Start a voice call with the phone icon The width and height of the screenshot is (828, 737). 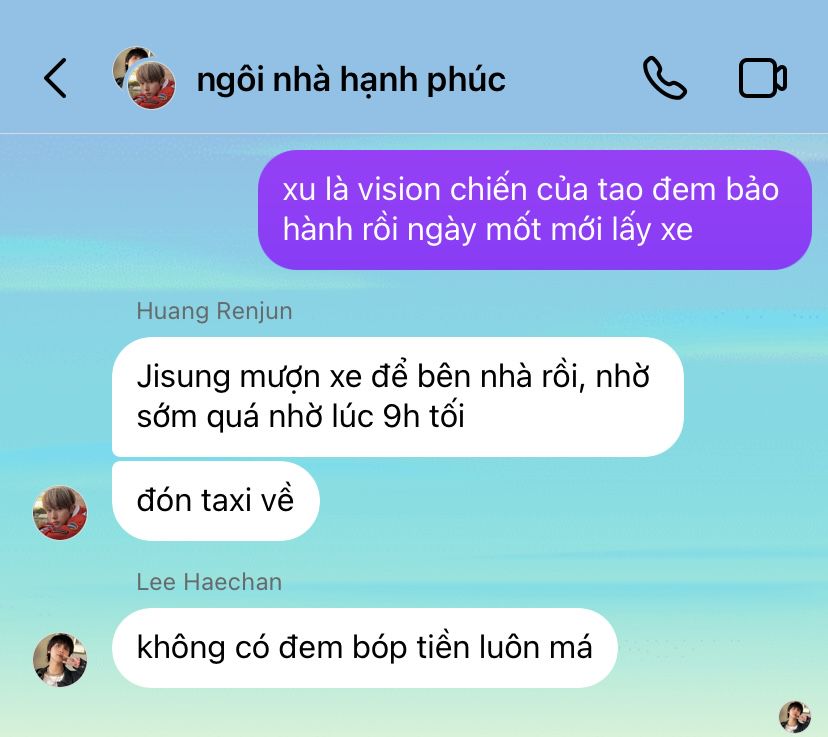pyautogui.click(x=664, y=78)
